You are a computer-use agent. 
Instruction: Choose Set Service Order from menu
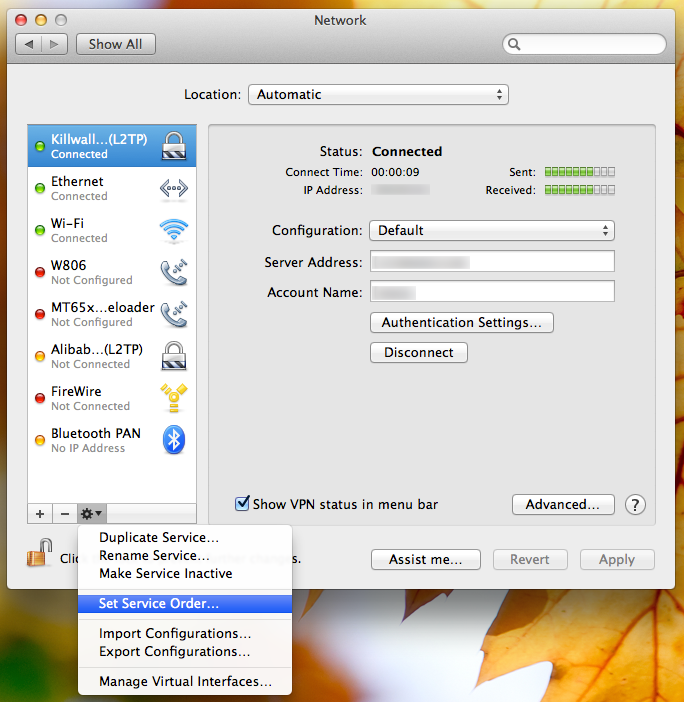[159, 604]
